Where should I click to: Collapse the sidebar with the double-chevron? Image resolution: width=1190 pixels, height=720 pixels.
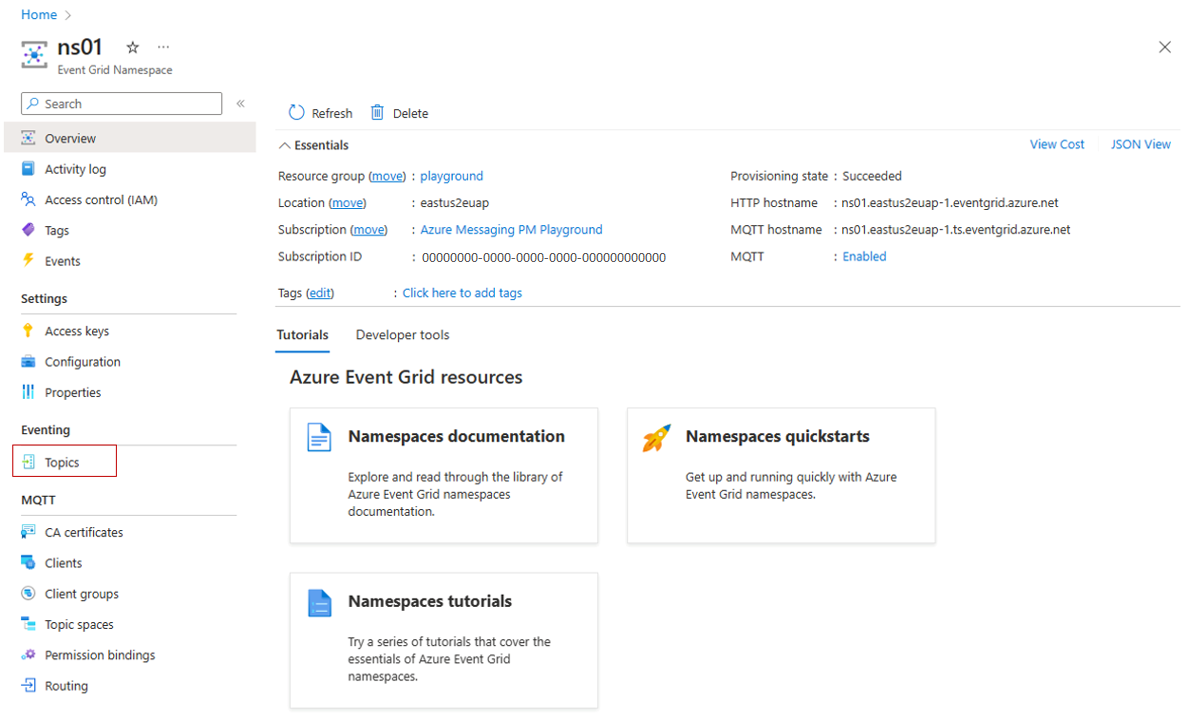pyautogui.click(x=240, y=102)
